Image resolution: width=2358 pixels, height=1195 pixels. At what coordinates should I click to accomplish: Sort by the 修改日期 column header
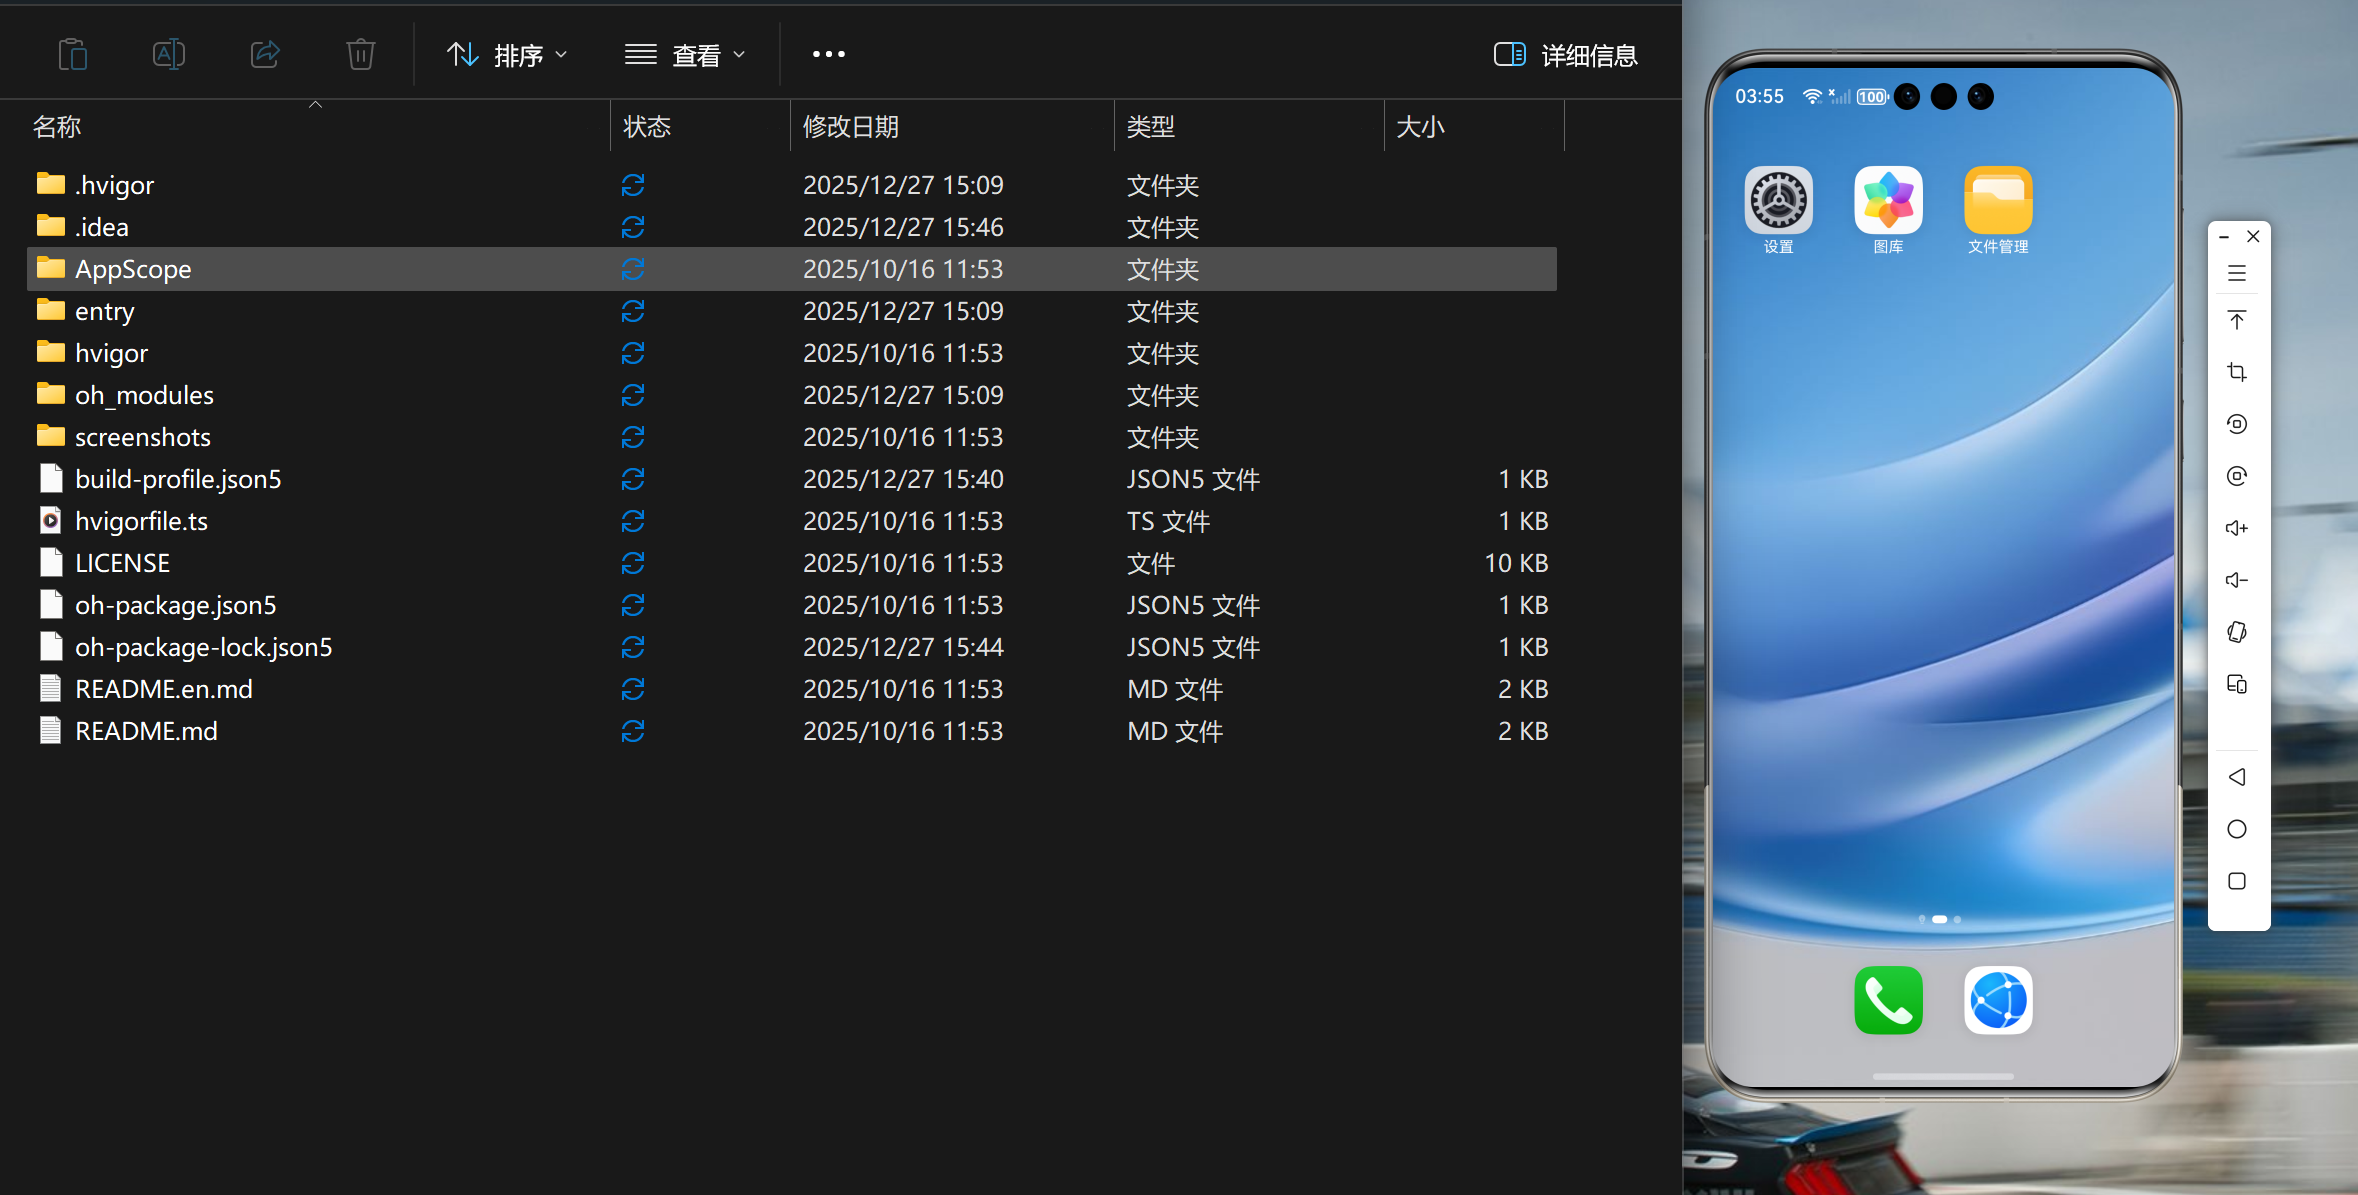point(851,127)
